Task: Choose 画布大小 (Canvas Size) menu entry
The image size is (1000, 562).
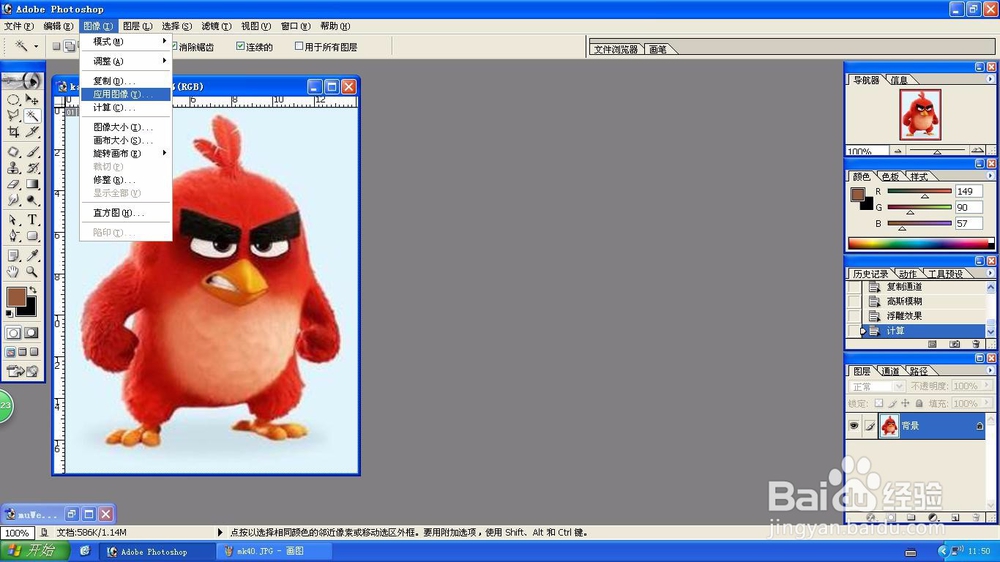Action: [x=126, y=140]
